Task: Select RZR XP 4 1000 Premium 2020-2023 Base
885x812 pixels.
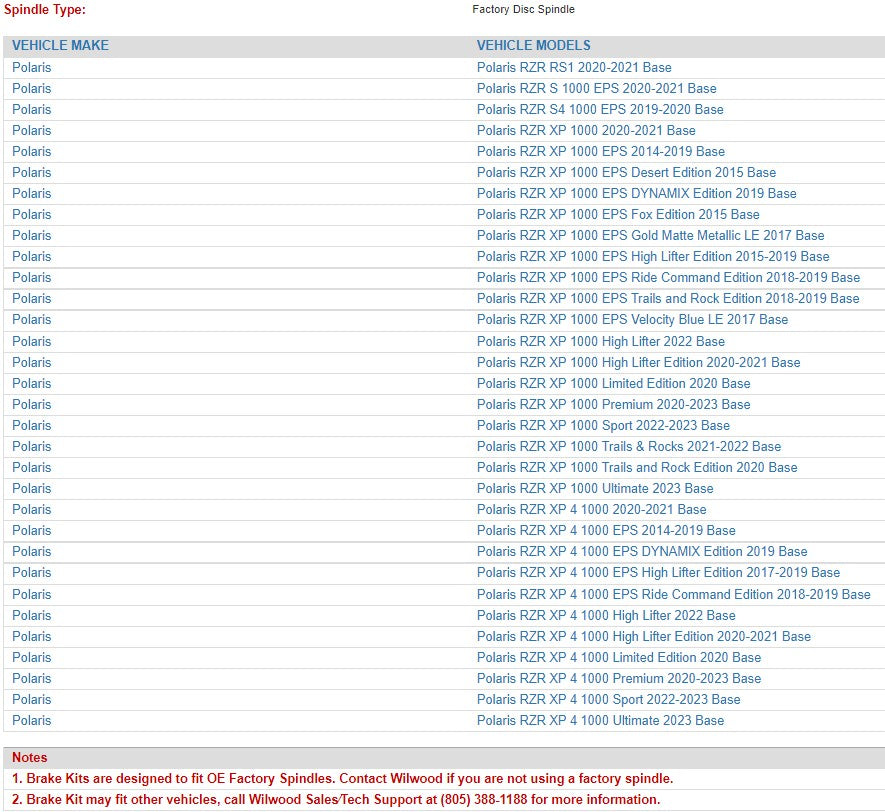Action: click(619, 678)
